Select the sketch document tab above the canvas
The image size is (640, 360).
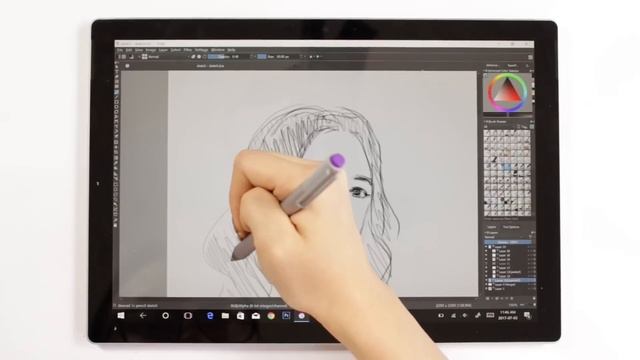210,66
